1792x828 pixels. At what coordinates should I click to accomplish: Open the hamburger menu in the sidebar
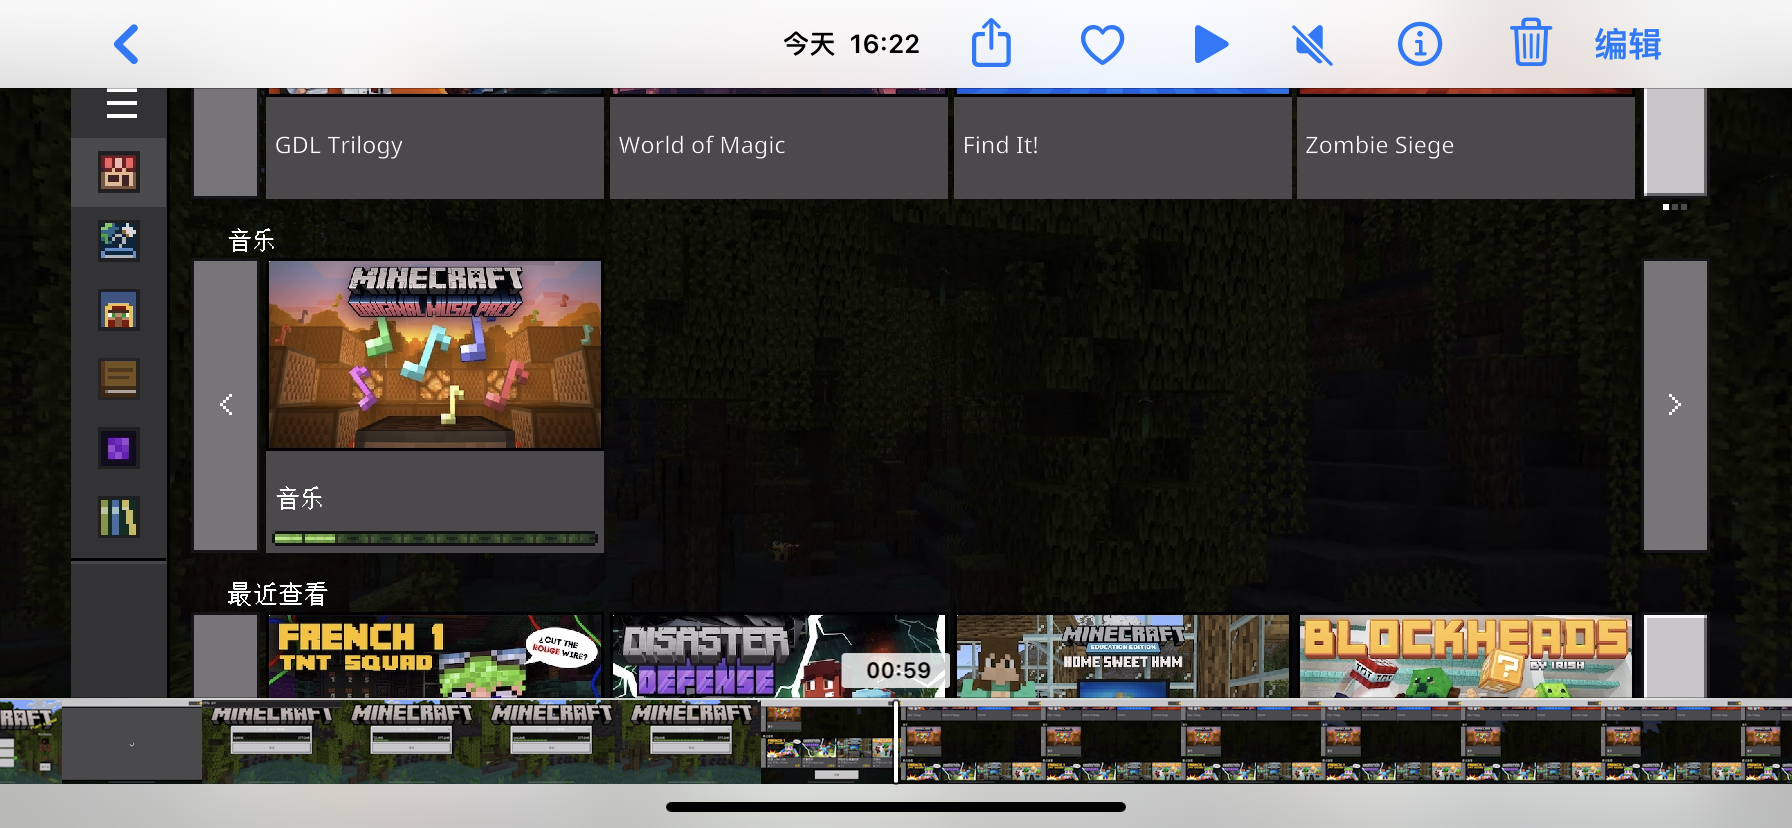(x=121, y=103)
